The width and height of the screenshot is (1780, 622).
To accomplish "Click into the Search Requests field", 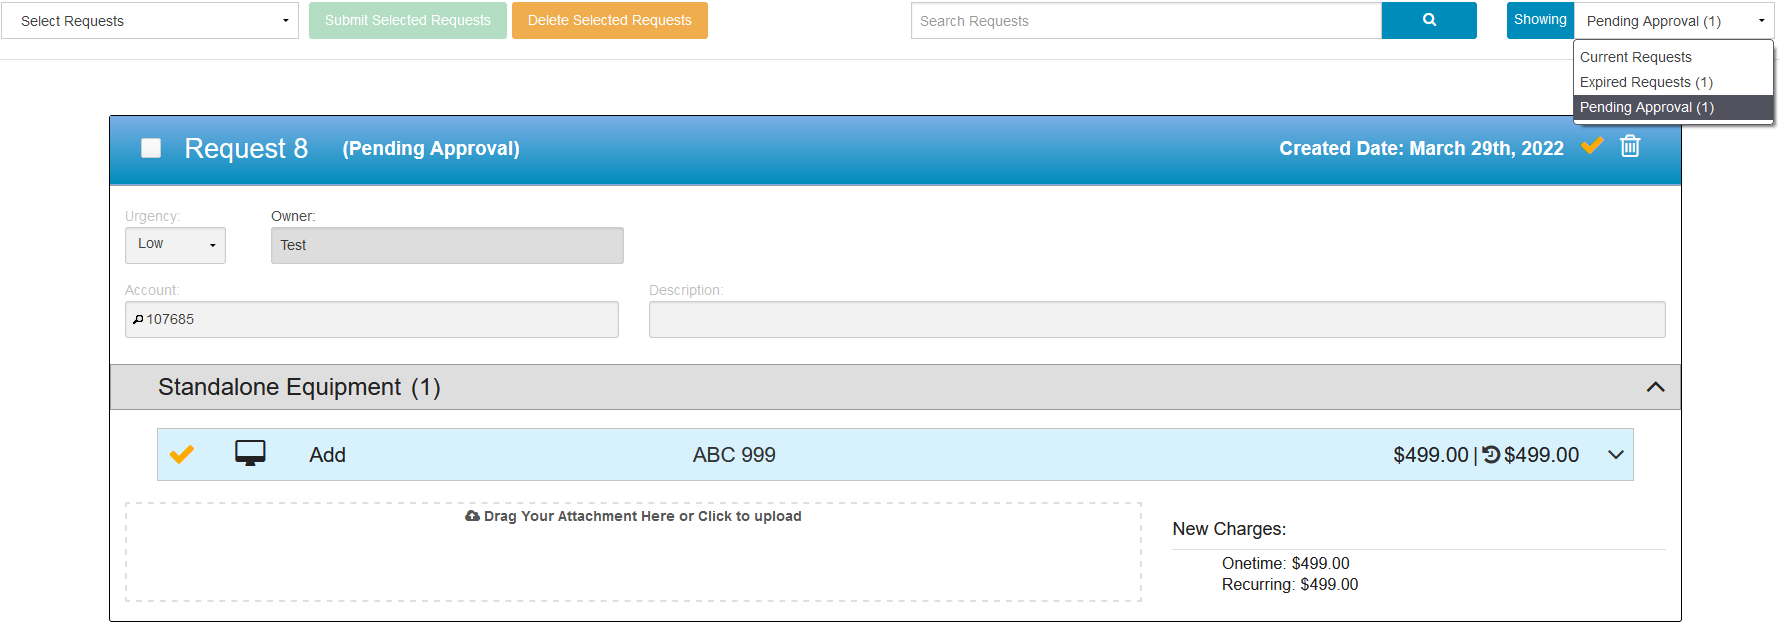I will point(1145,21).
